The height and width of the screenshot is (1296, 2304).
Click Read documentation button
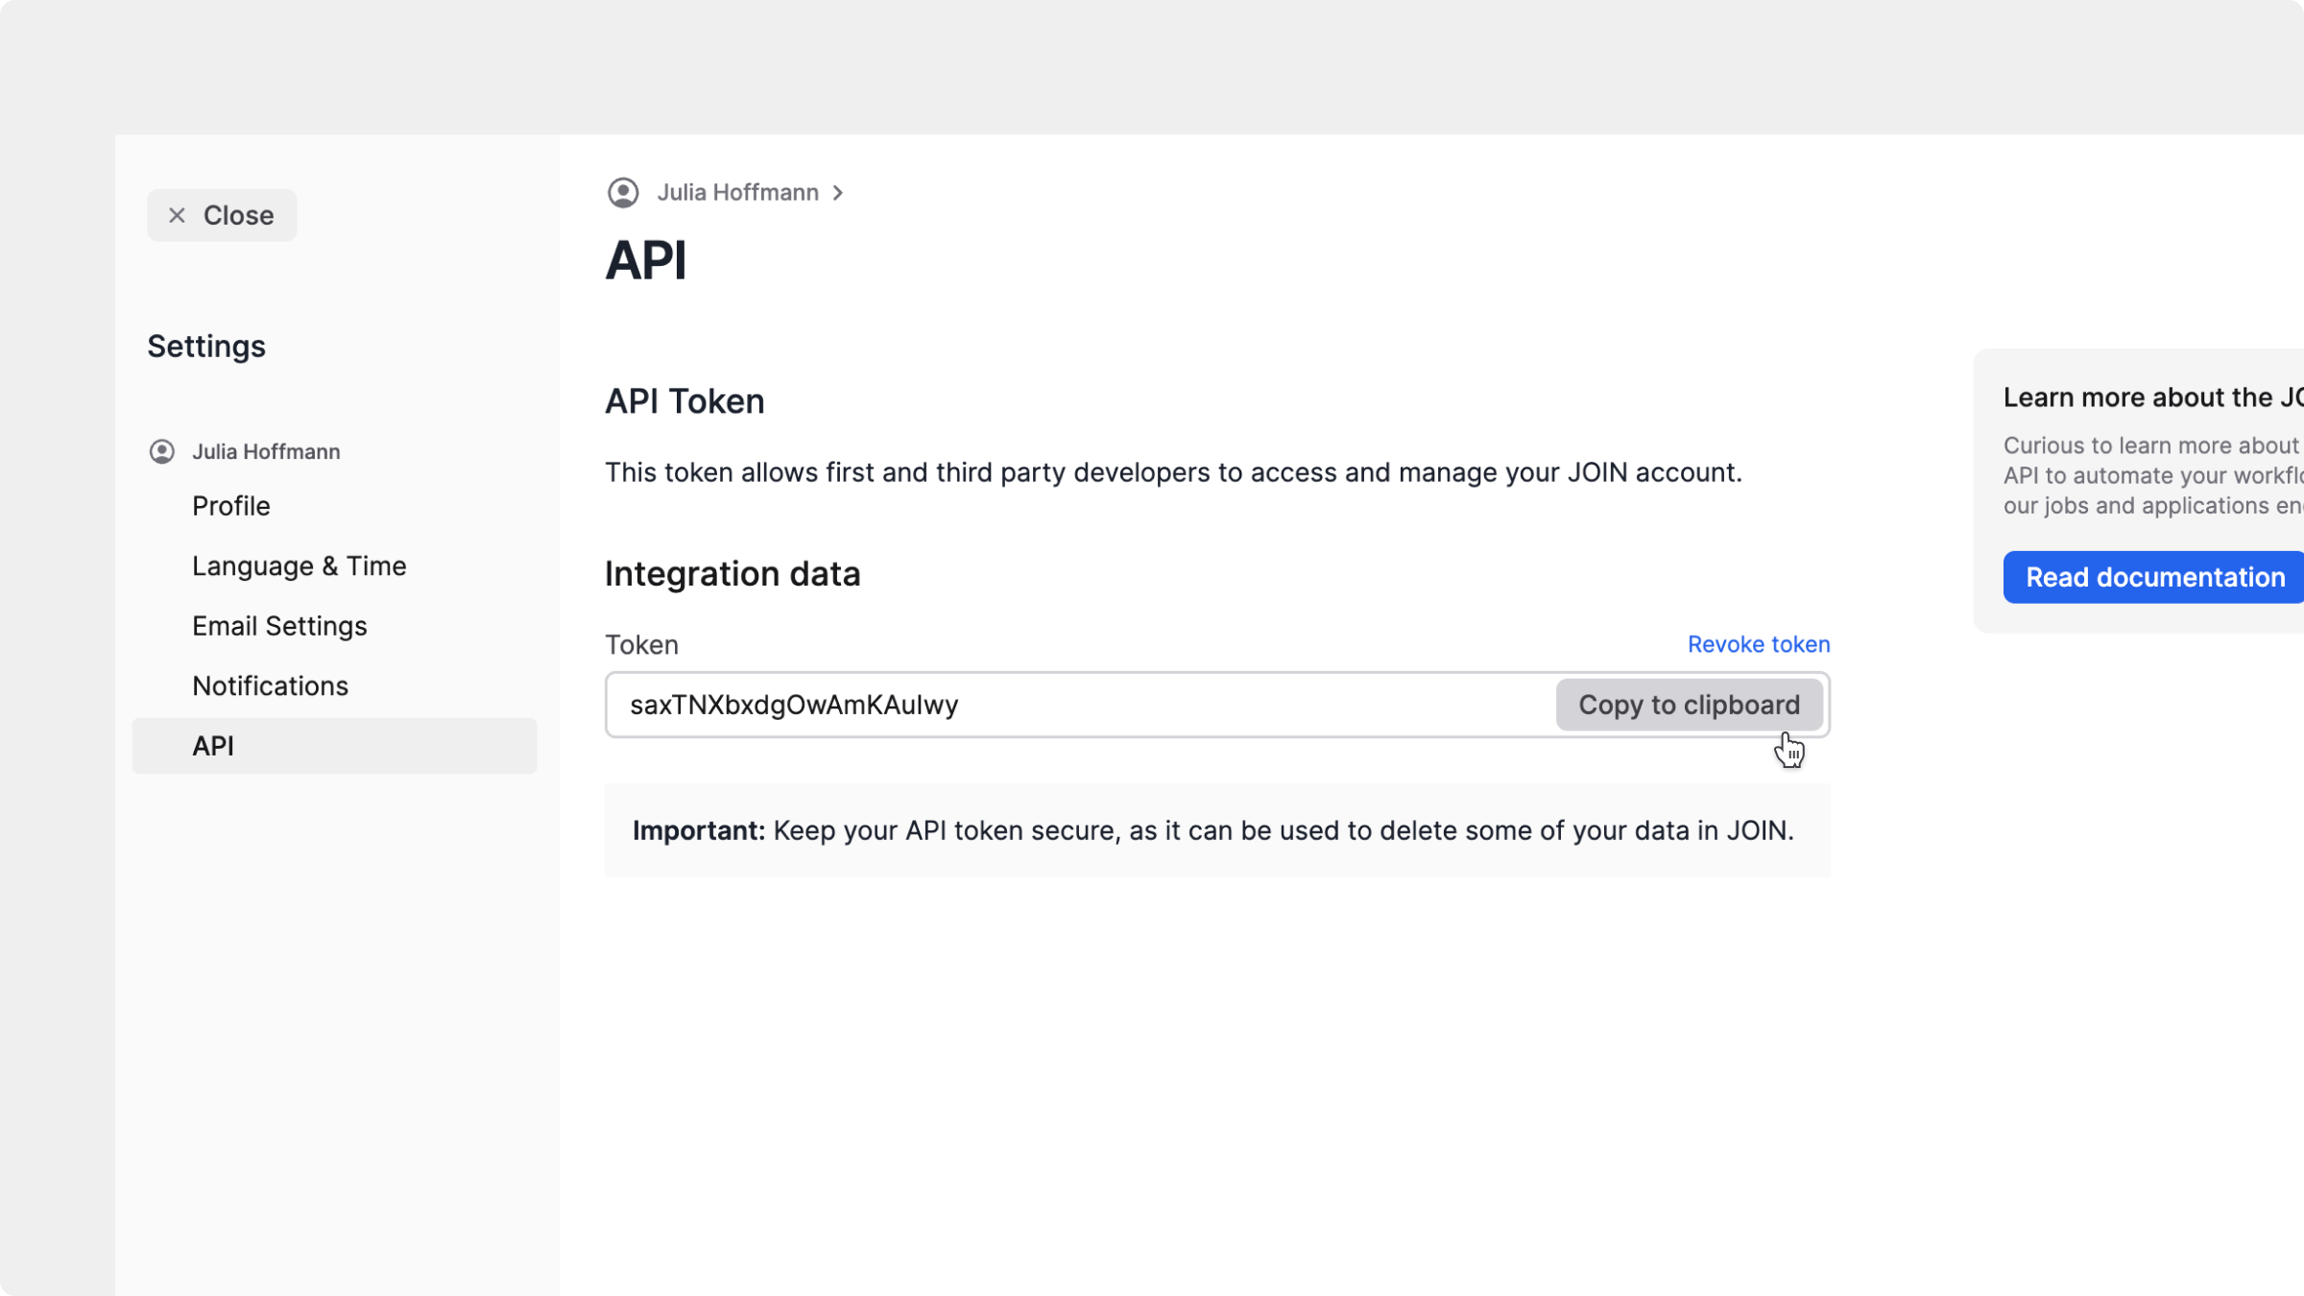(2154, 577)
